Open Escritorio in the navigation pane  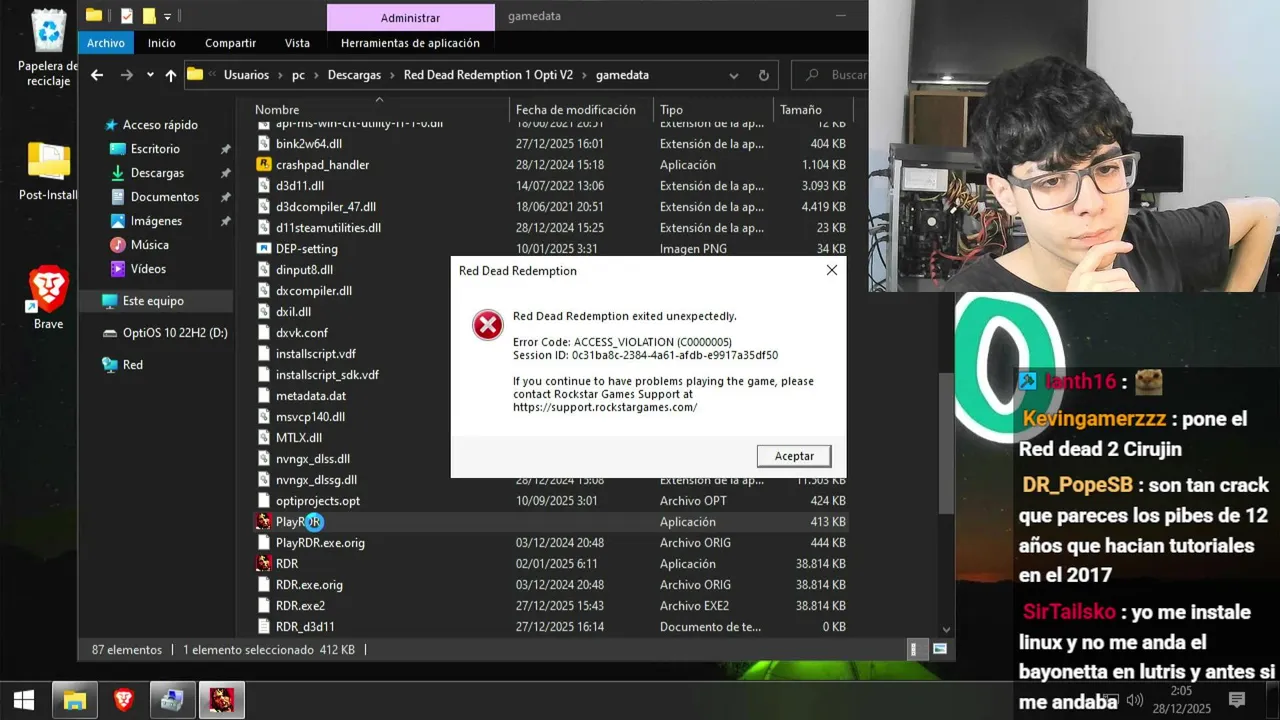(155, 149)
